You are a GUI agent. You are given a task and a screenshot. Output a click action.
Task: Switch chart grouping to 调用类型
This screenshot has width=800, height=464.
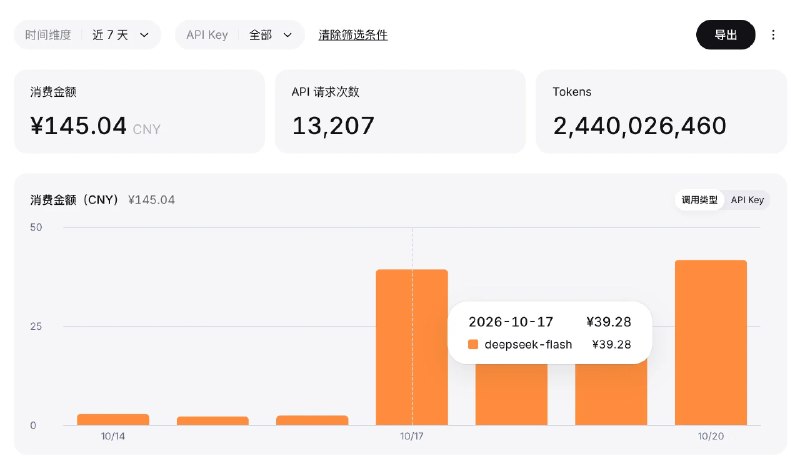point(699,200)
